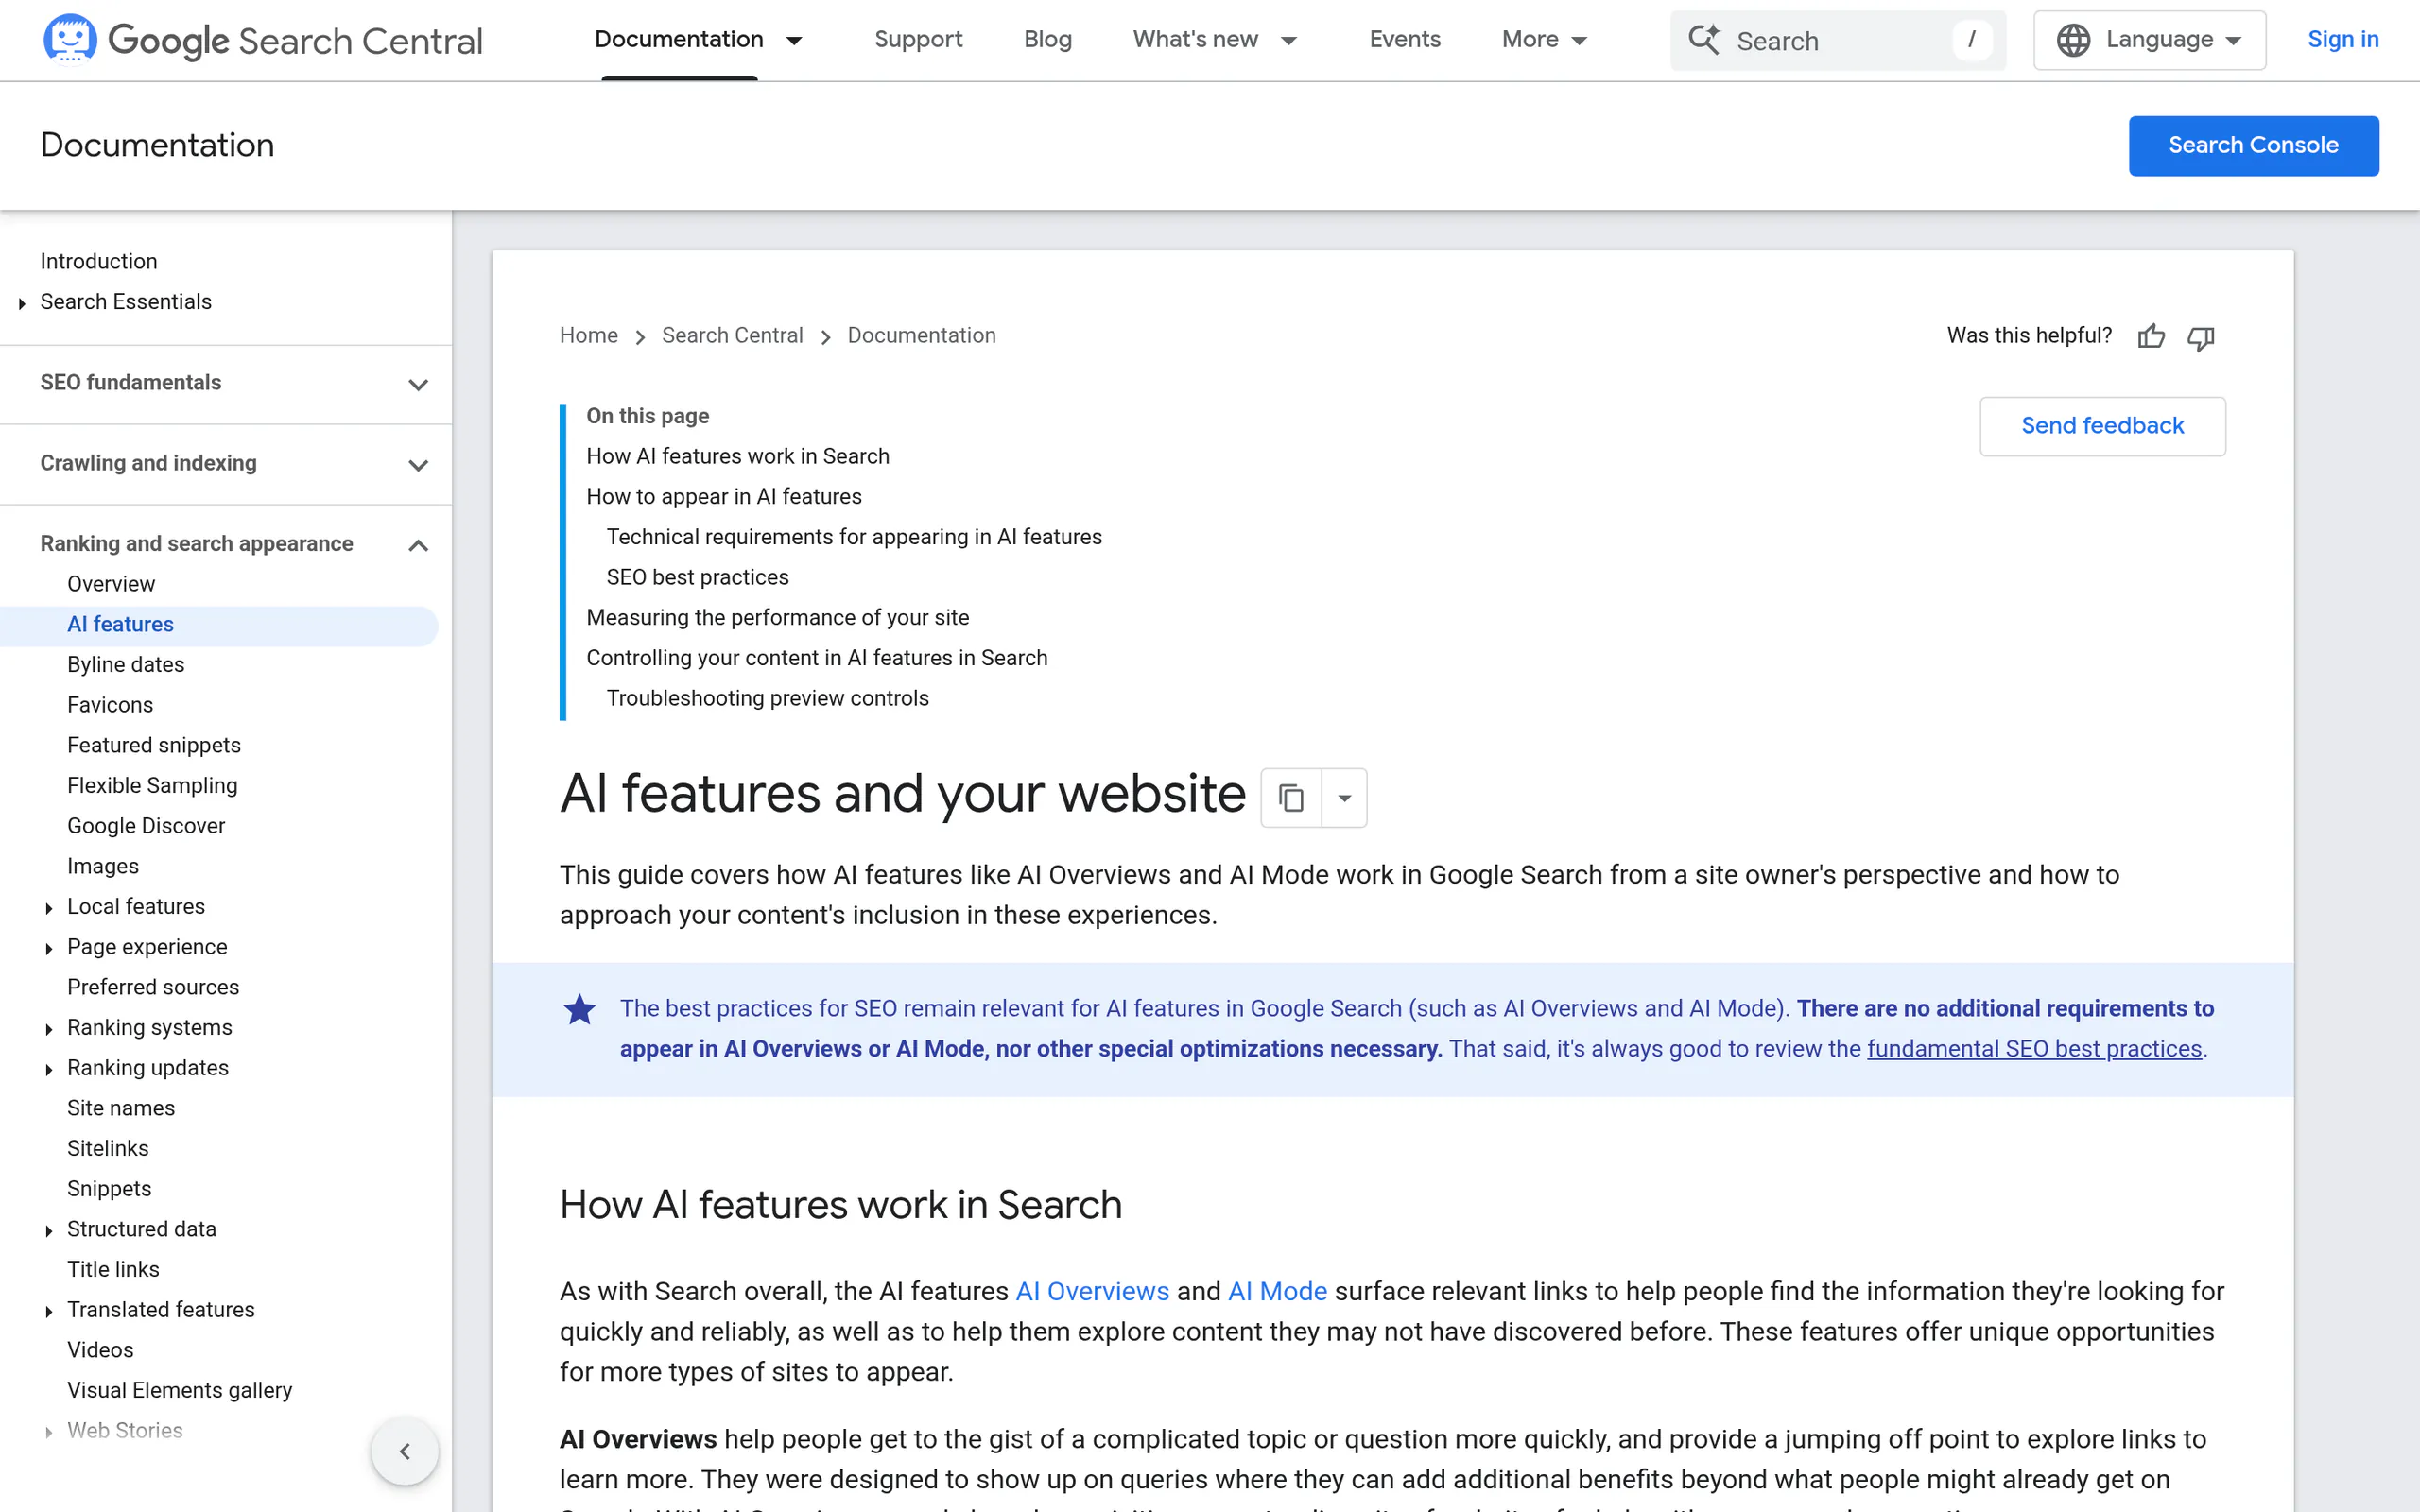Image resolution: width=2420 pixels, height=1512 pixels.
Task: Open Sitelinks in the sidebar
Action: [108, 1149]
